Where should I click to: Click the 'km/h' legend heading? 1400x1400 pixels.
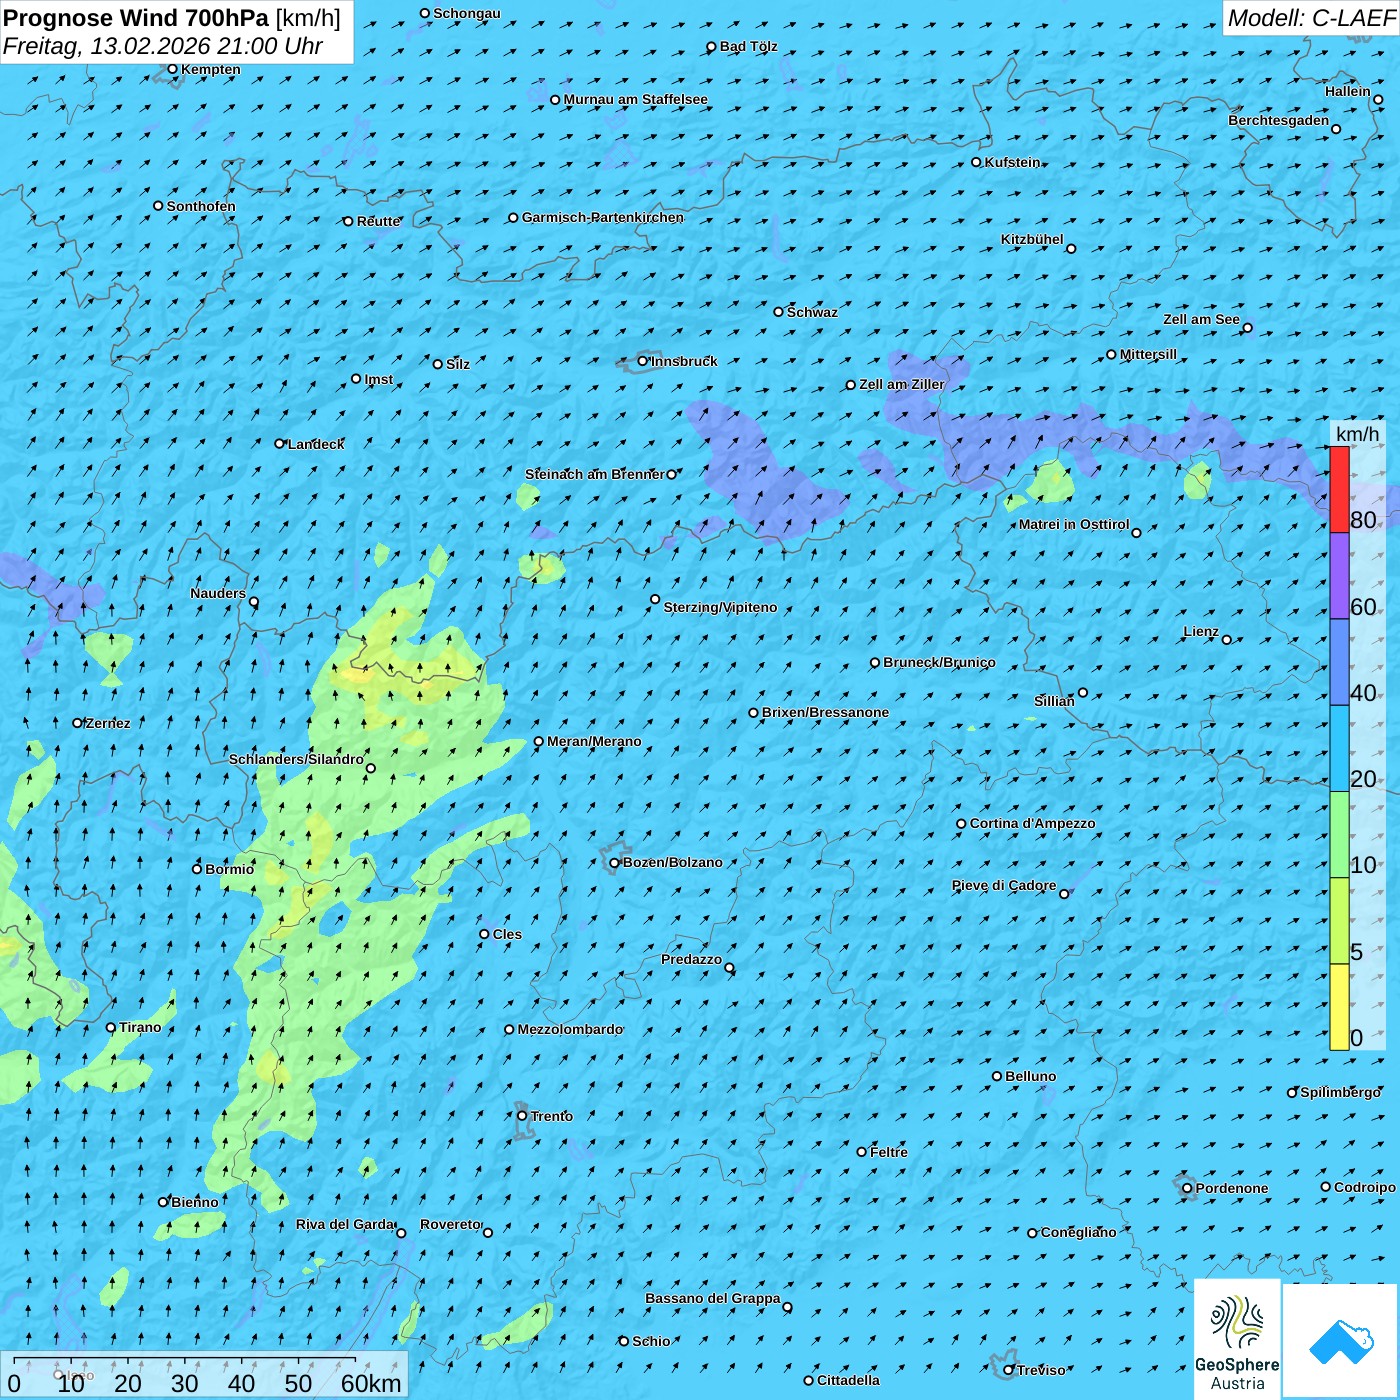pyautogui.click(x=1357, y=433)
